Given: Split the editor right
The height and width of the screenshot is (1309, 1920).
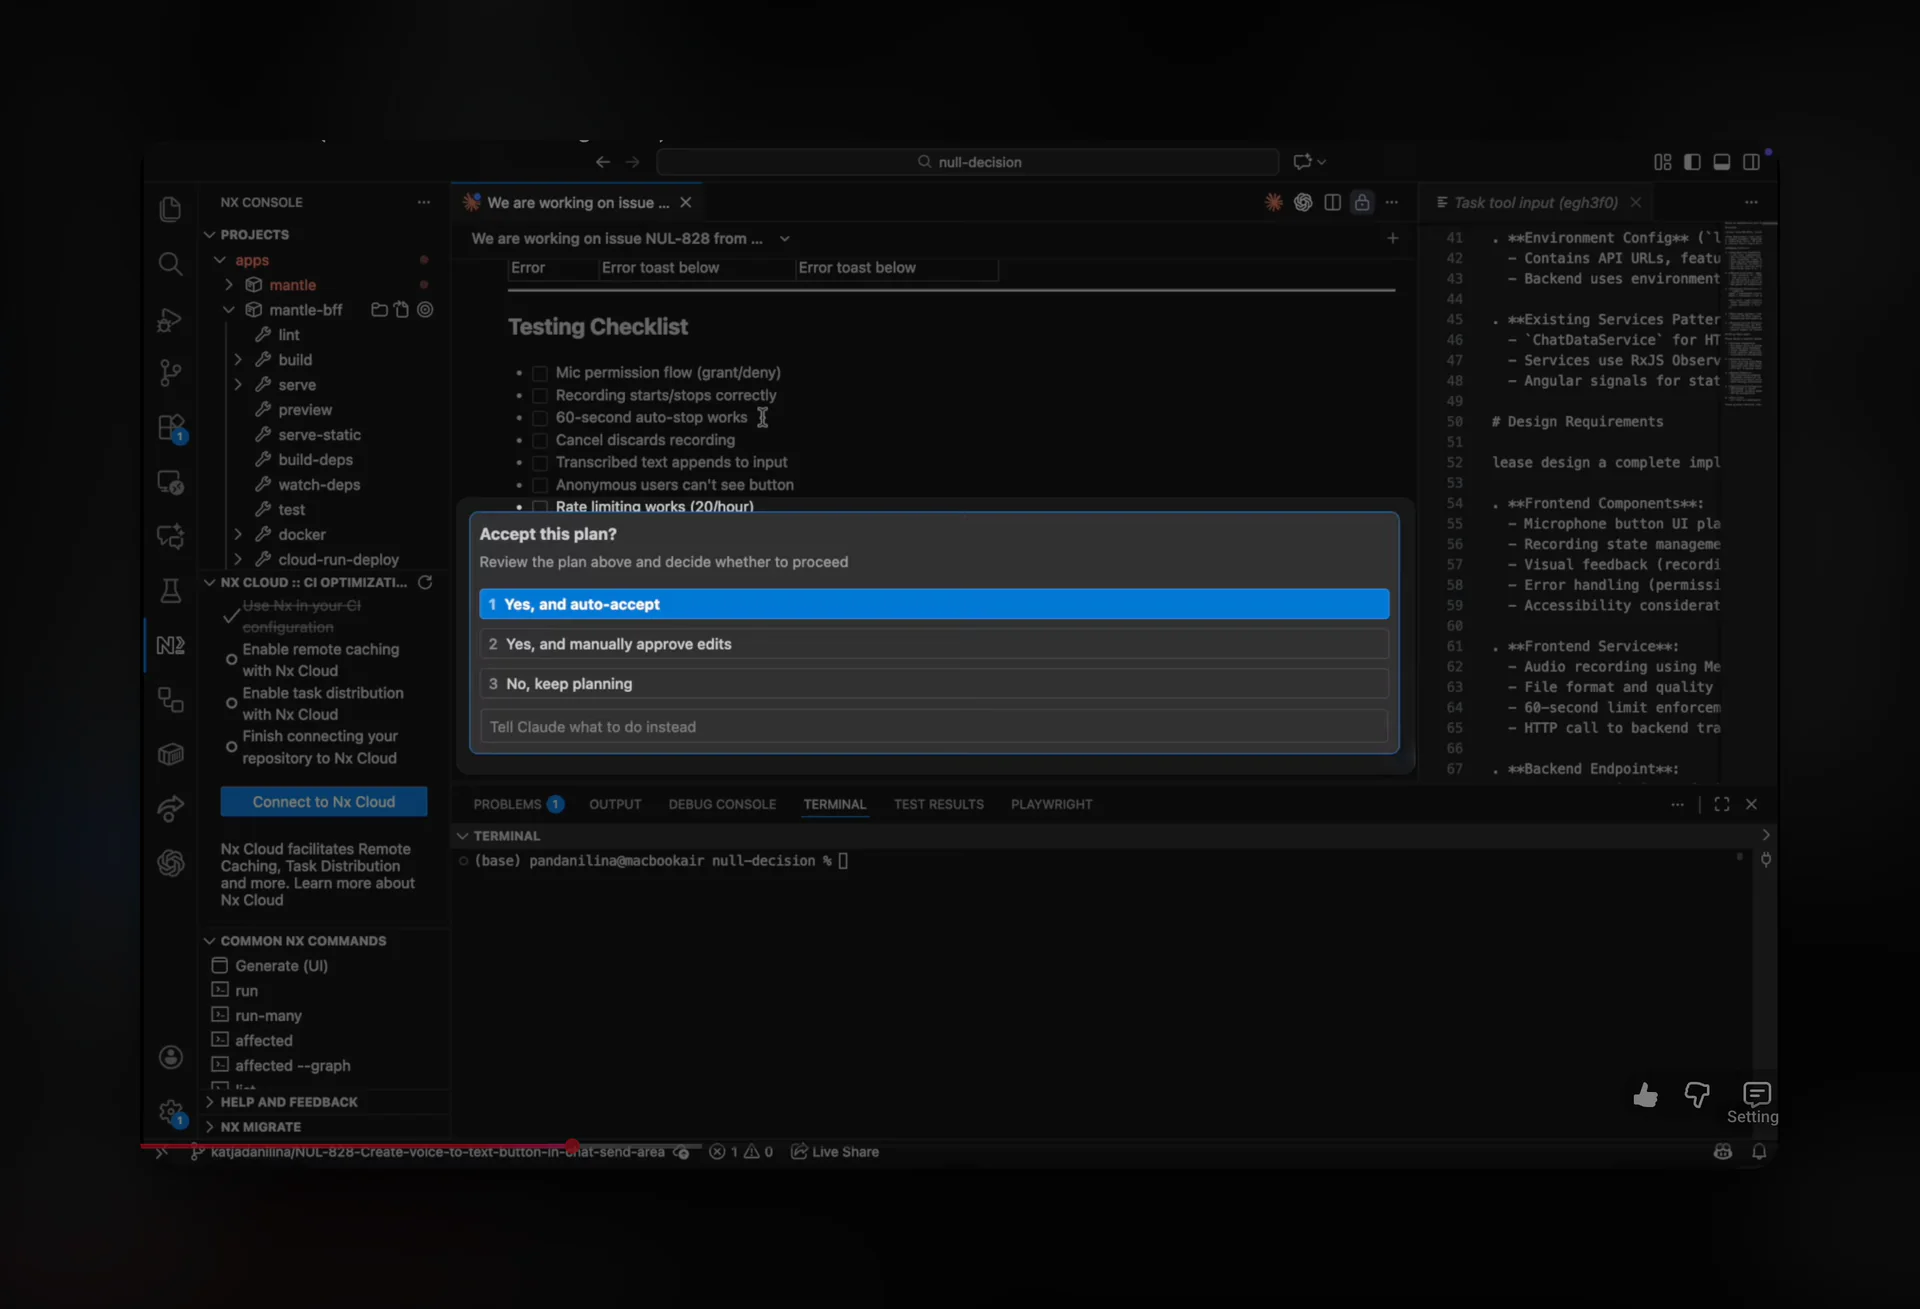Looking at the screenshot, I should click(x=1332, y=202).
